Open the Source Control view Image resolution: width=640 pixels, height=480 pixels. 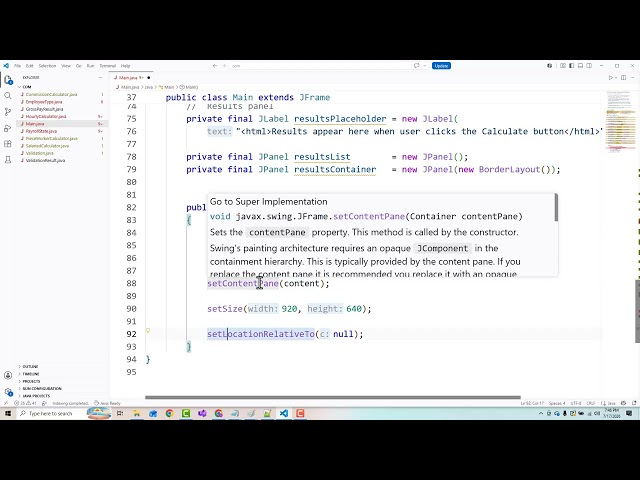tap(8, 111)
